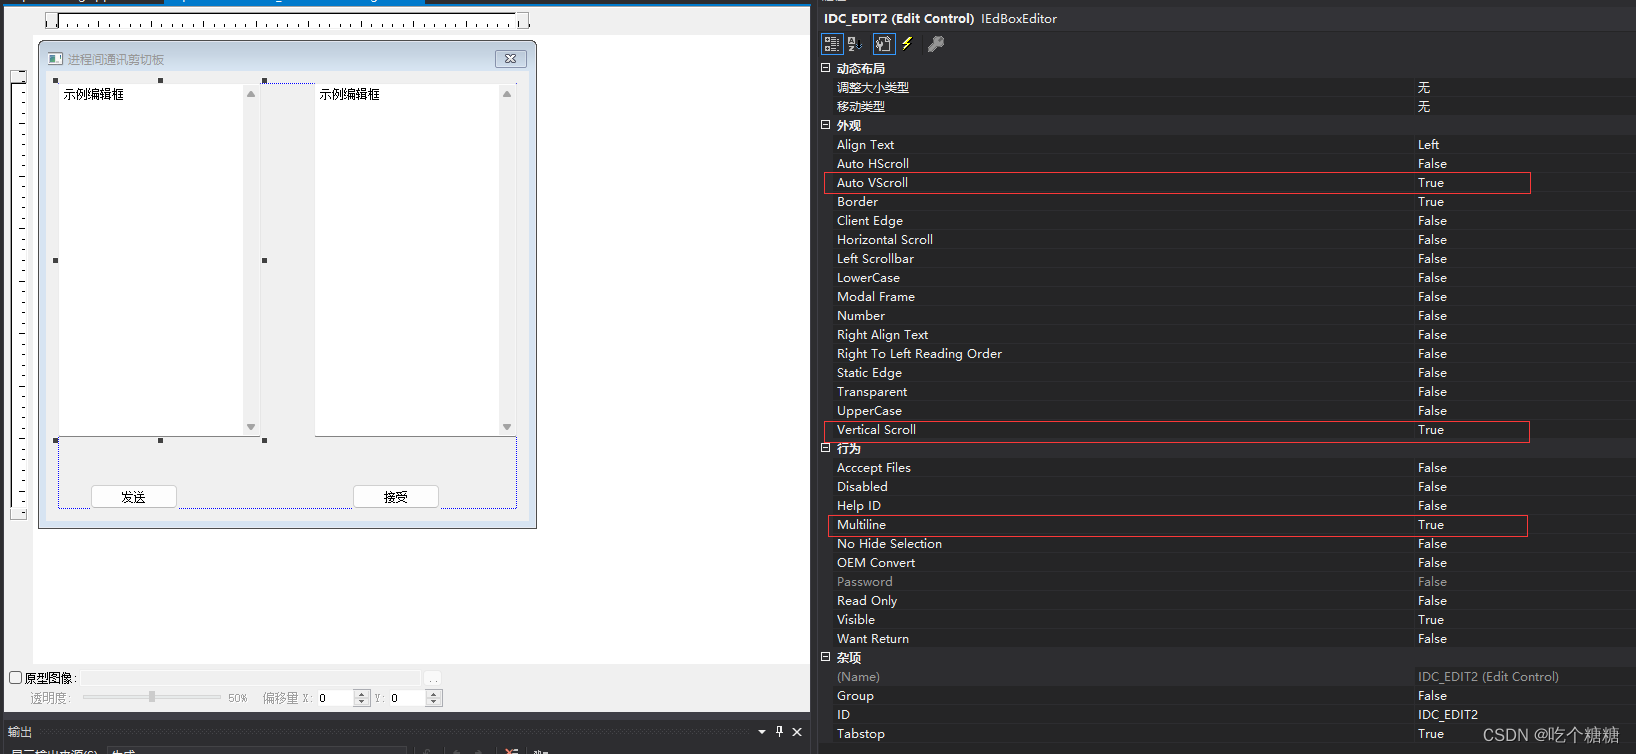
Task: Click Multiline value True
Action: click(1431, 525)
